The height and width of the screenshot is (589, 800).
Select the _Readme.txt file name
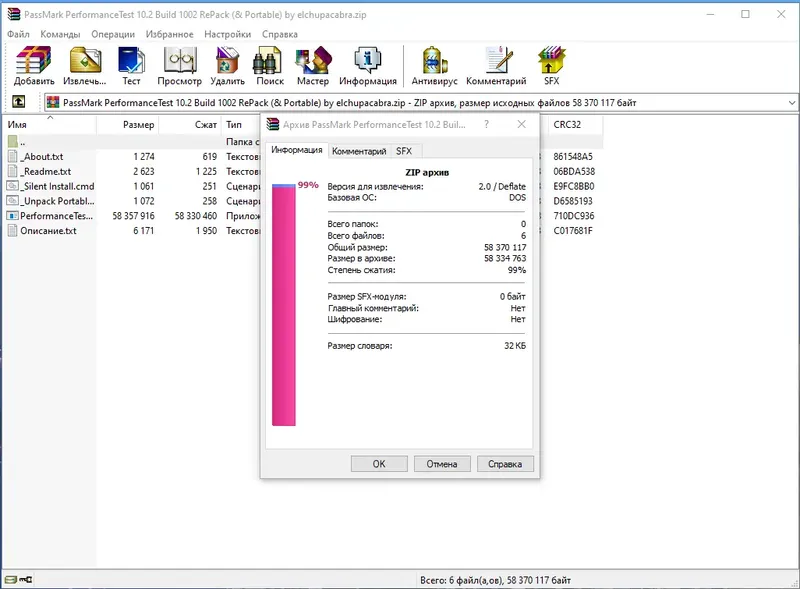tap(46, 171)
